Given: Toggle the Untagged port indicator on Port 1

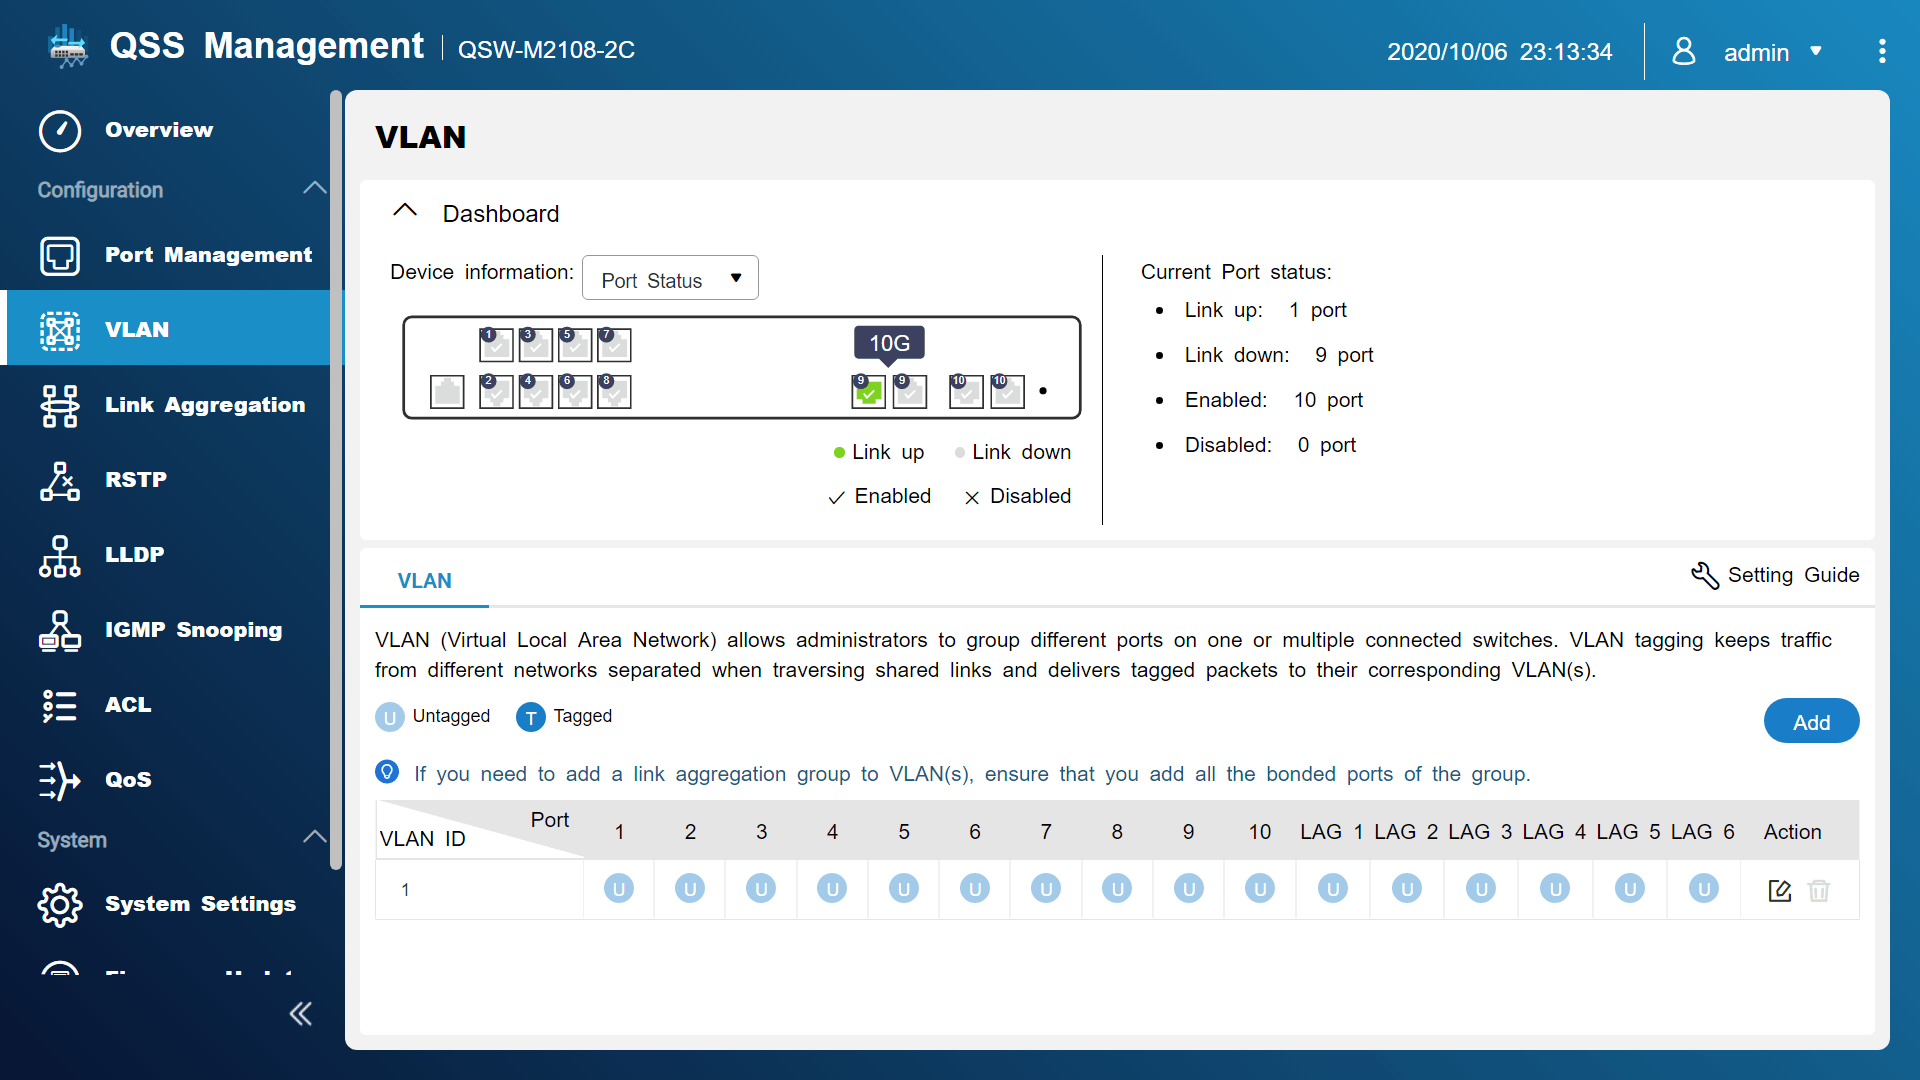Looking at the screenshot, I should [620, 889].
